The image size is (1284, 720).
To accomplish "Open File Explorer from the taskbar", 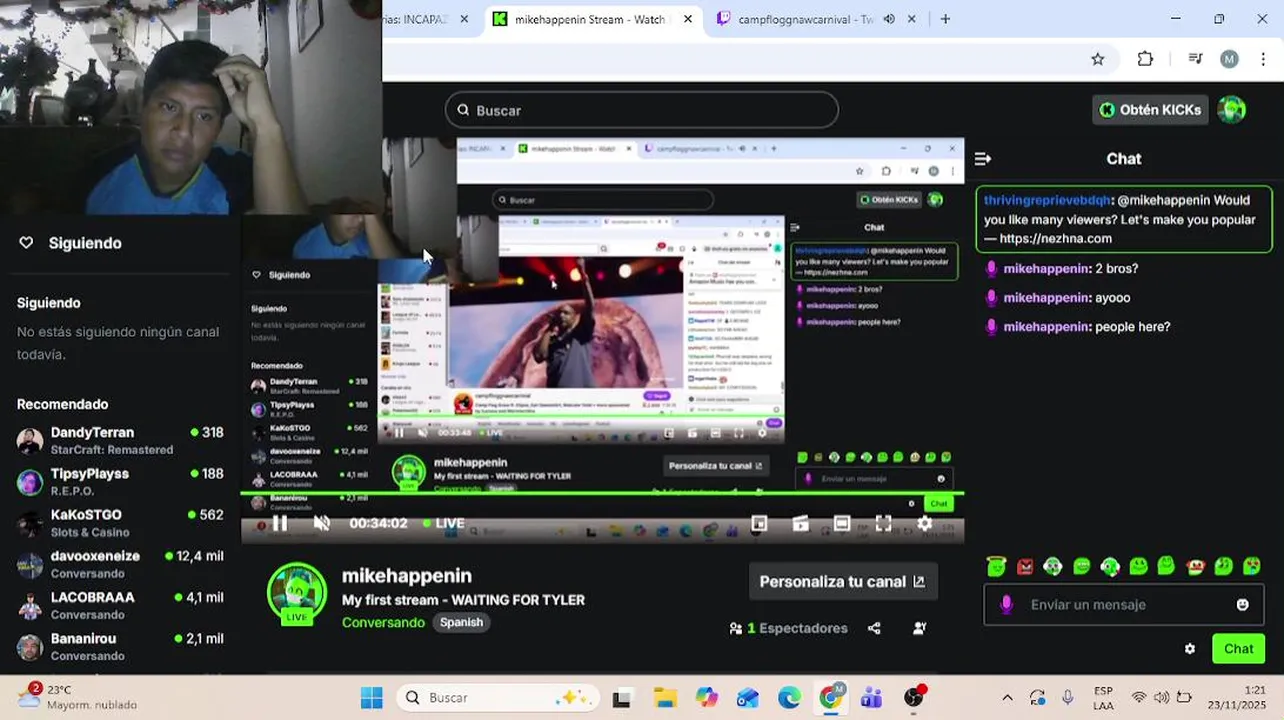I will click(x=665, y=698).
